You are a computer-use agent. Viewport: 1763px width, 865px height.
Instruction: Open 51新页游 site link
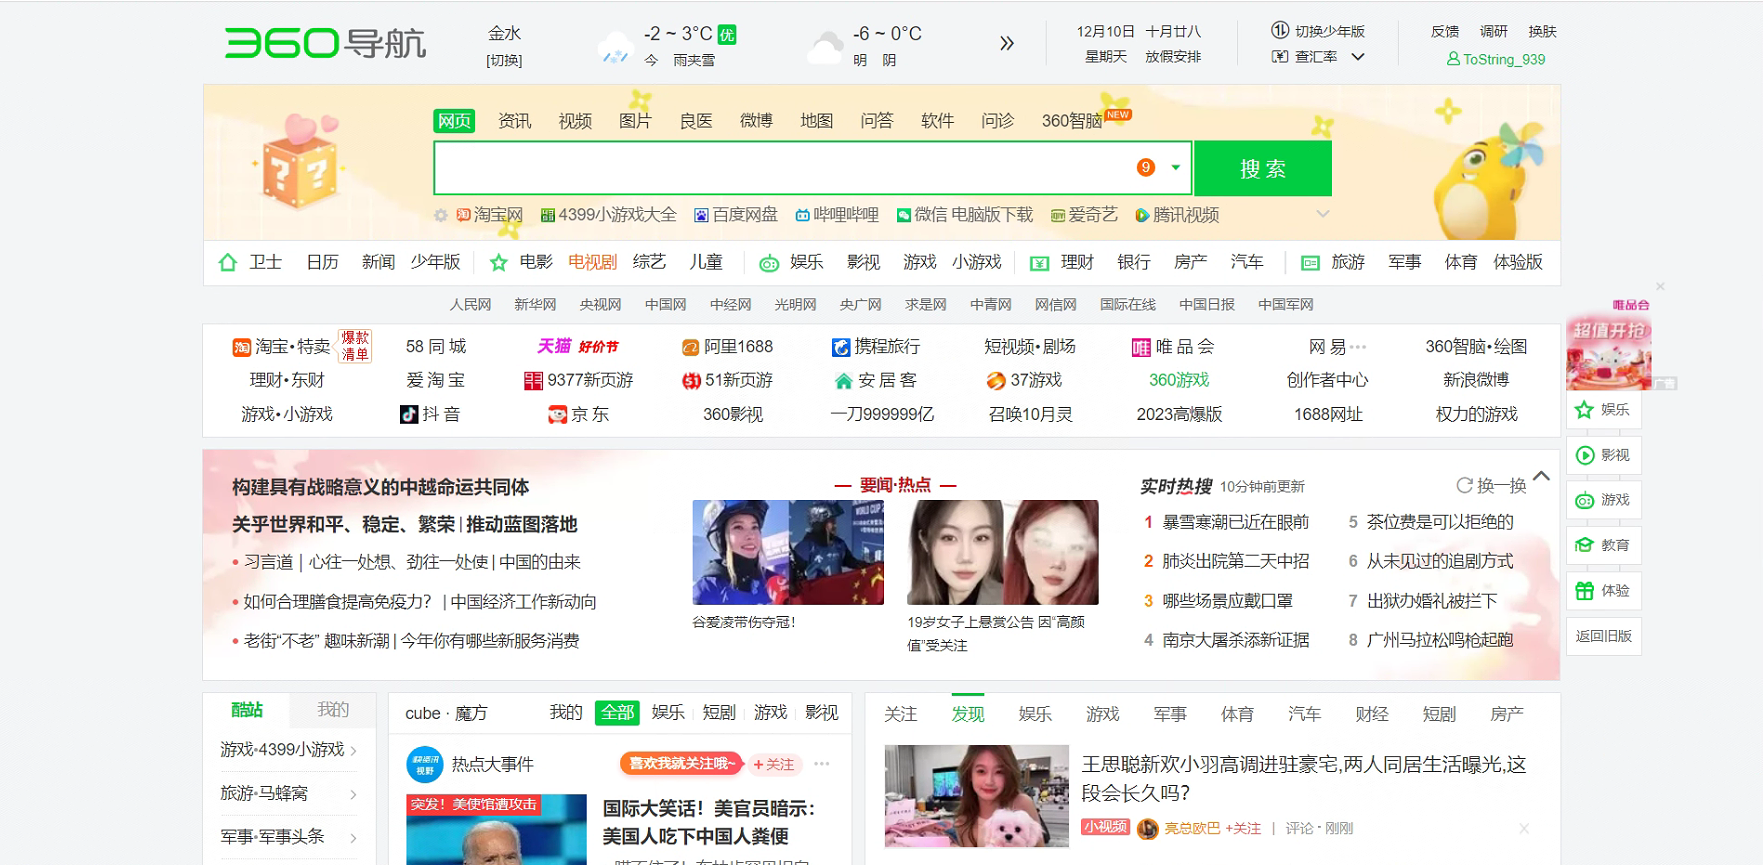pos(727,380)
